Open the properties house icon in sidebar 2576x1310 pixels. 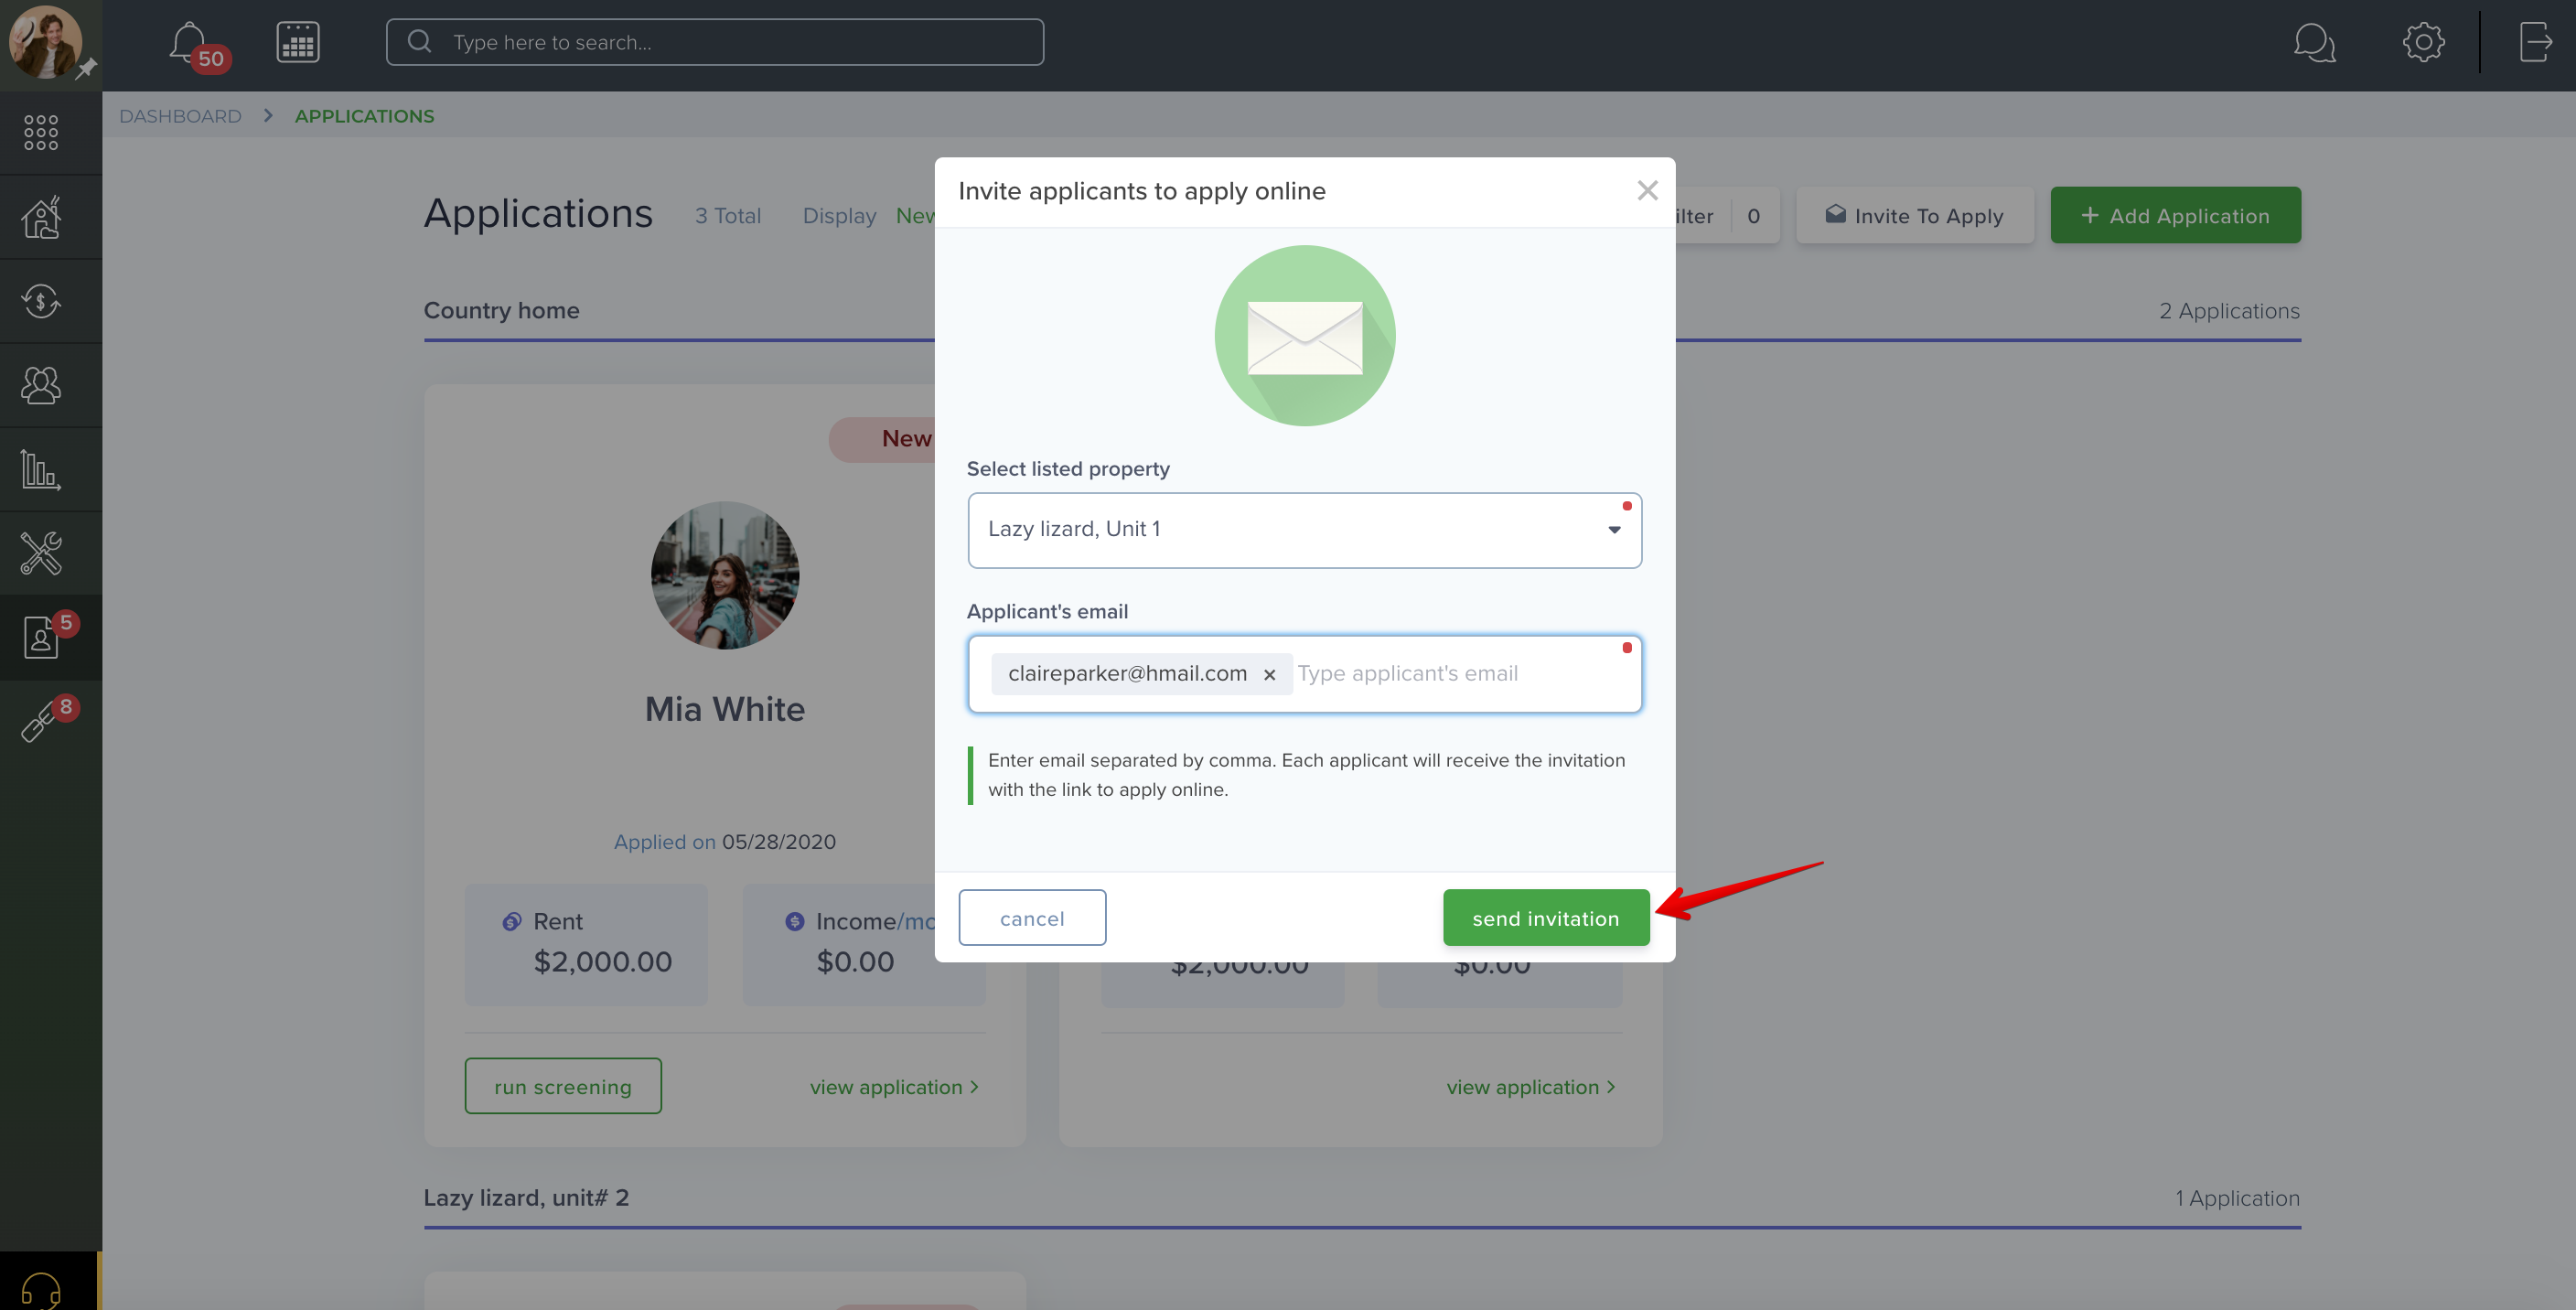tap(41, 216)
